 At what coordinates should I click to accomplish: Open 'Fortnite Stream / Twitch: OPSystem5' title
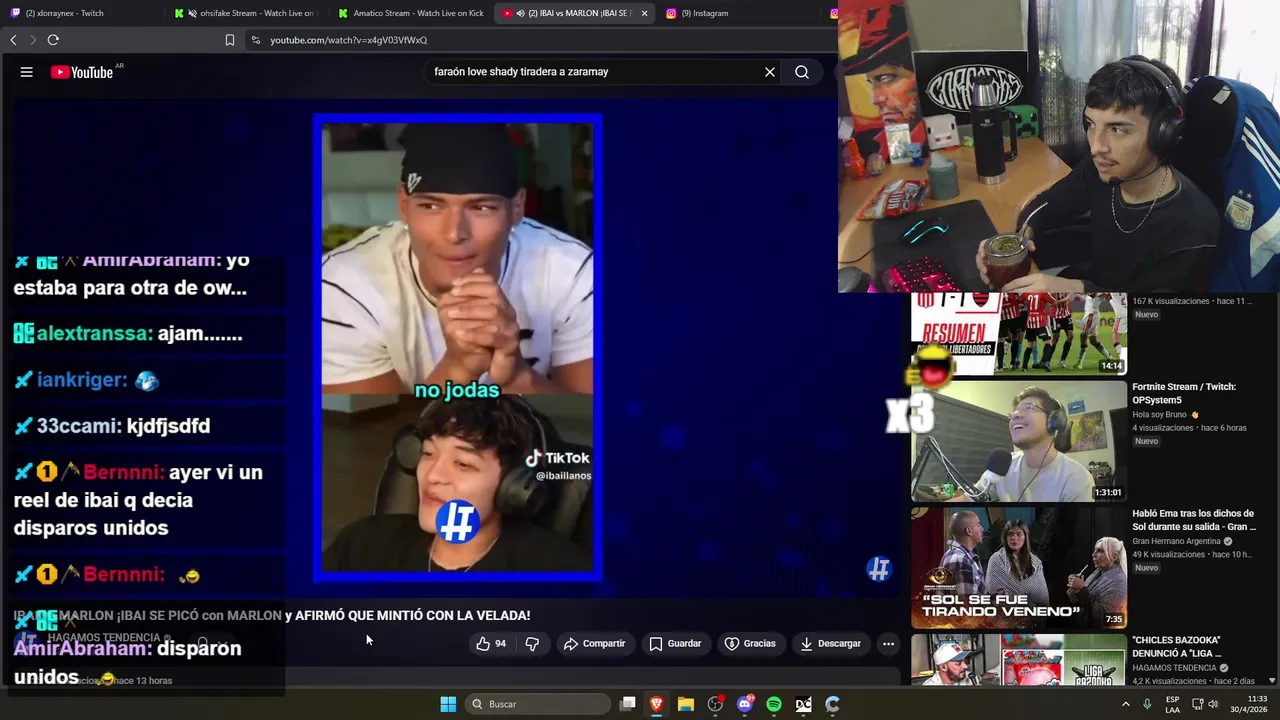coord(1184,393)
